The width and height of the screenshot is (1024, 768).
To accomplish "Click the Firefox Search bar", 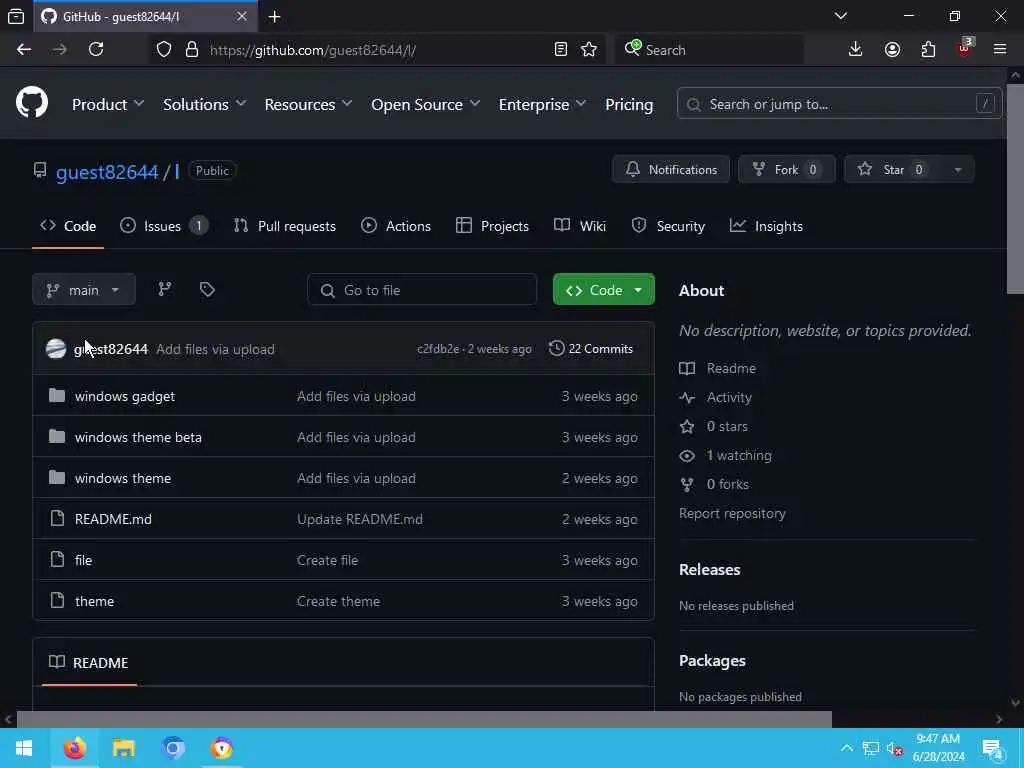I will coord(710,49).
